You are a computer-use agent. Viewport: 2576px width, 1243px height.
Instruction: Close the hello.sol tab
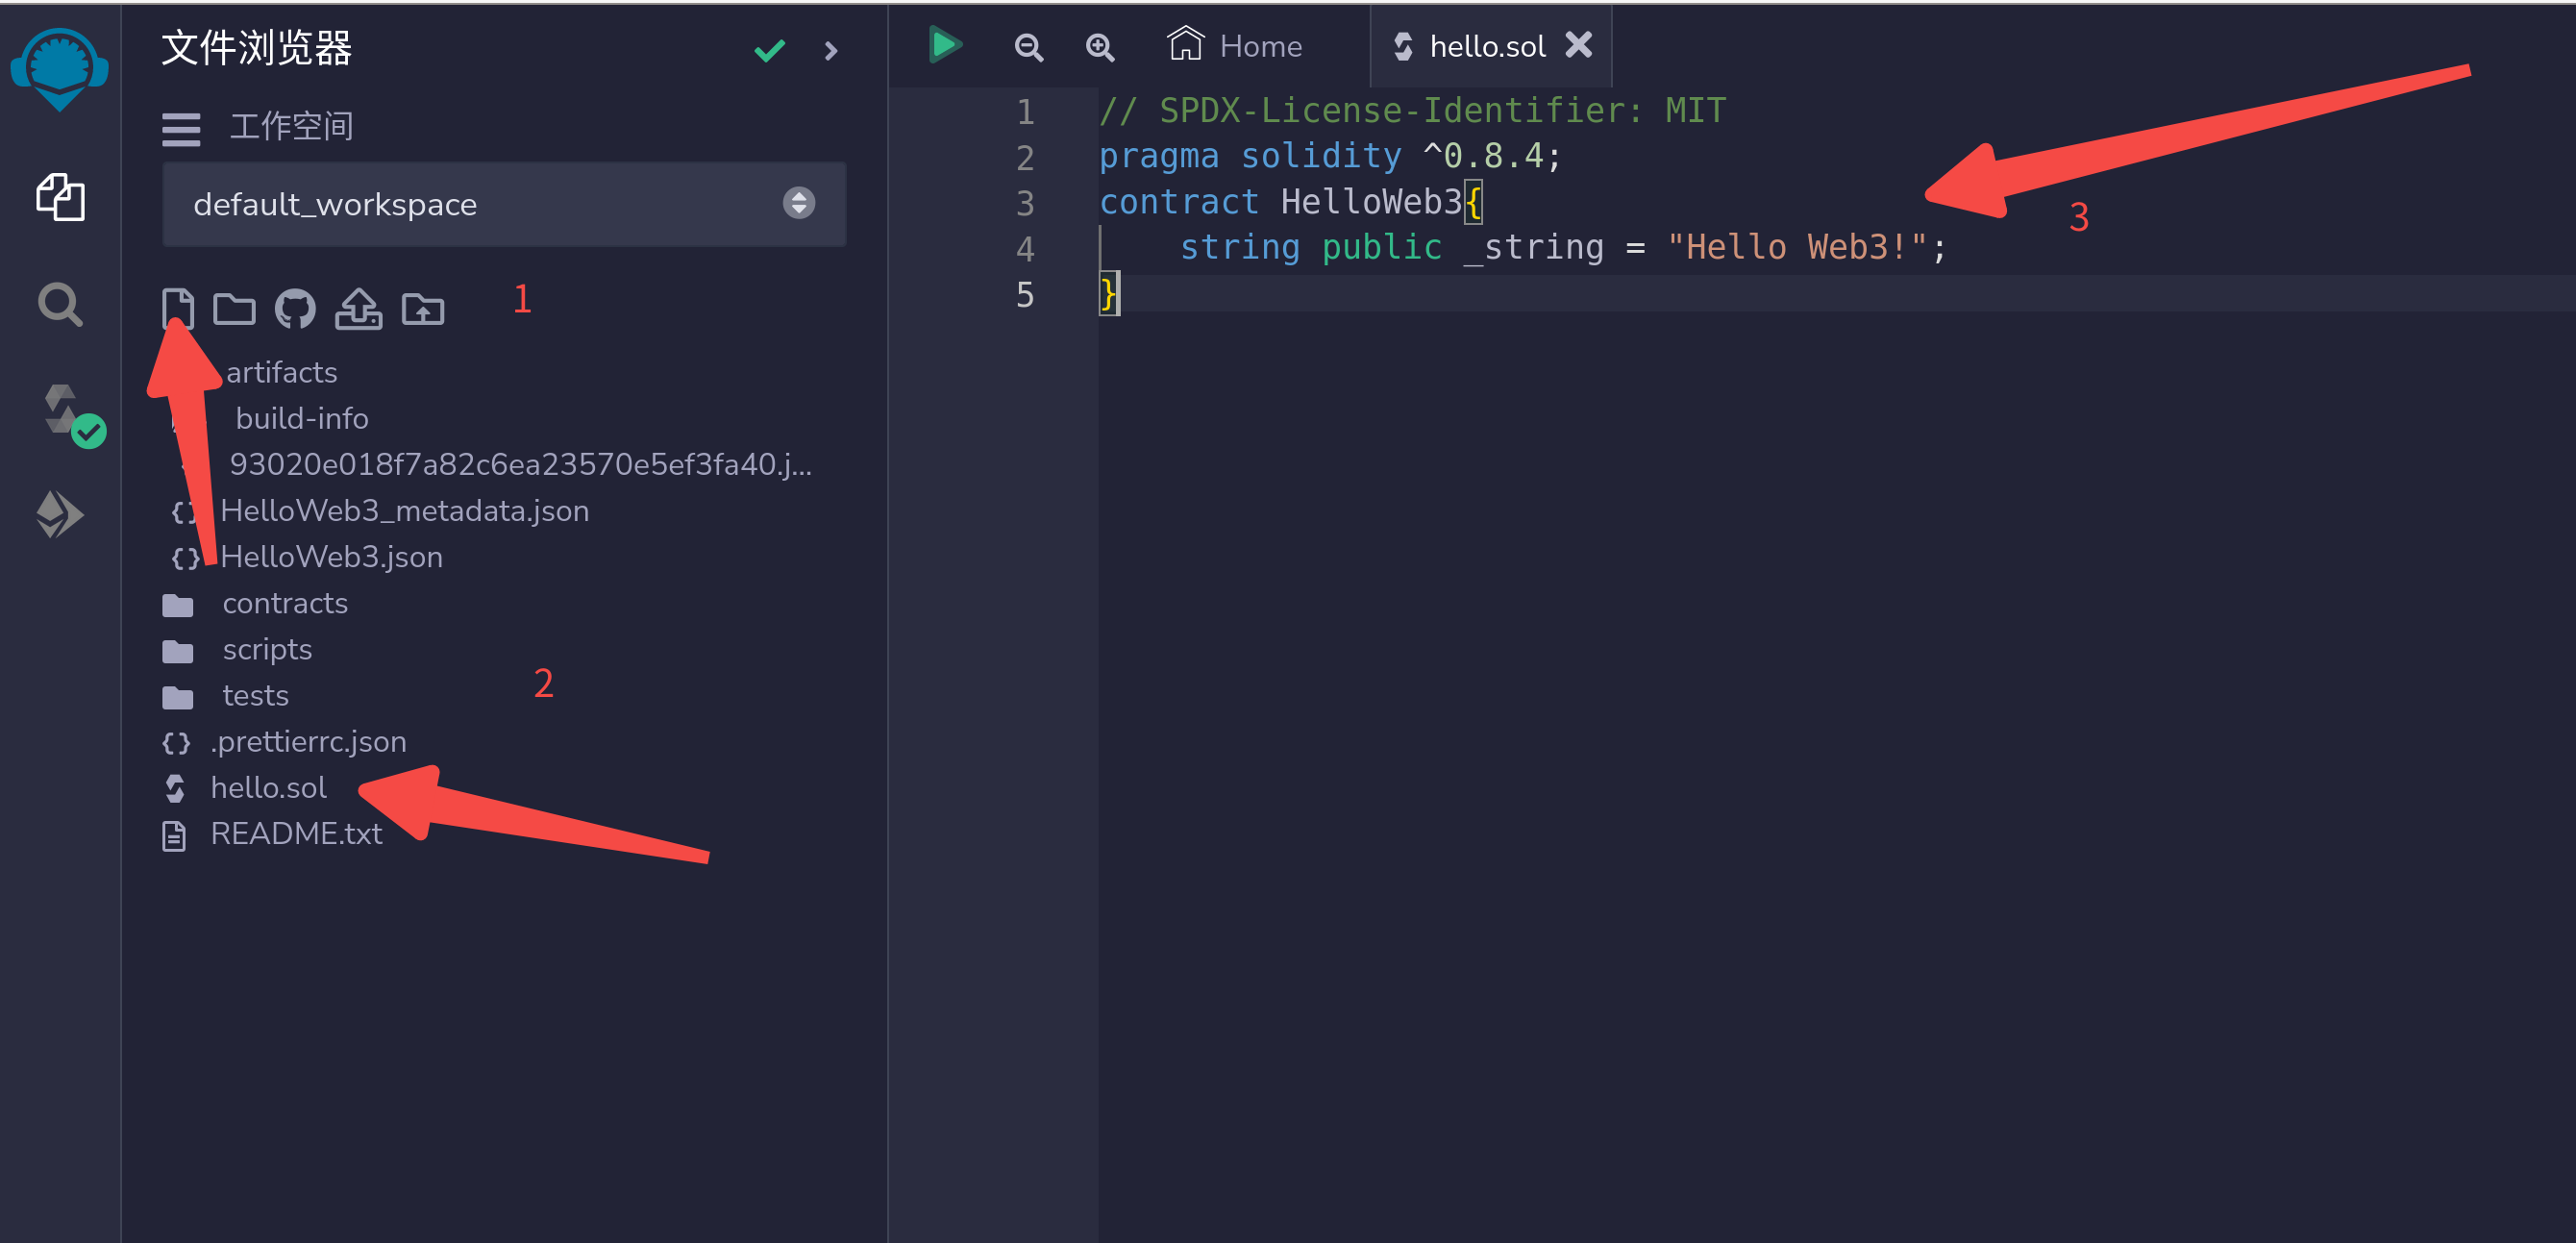coord(1579,45)
